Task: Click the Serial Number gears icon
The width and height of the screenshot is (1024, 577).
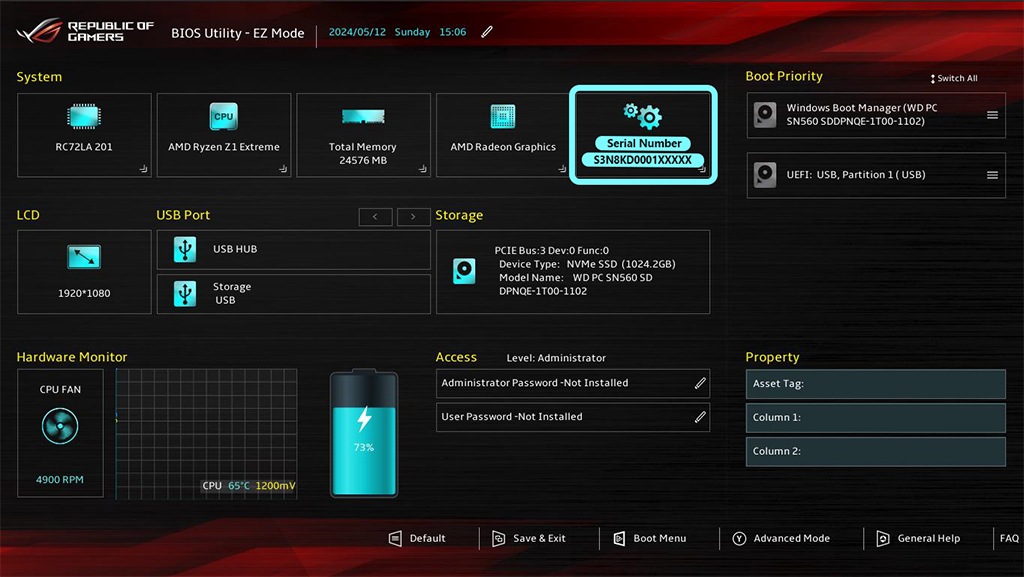Action: pos(643,116)
